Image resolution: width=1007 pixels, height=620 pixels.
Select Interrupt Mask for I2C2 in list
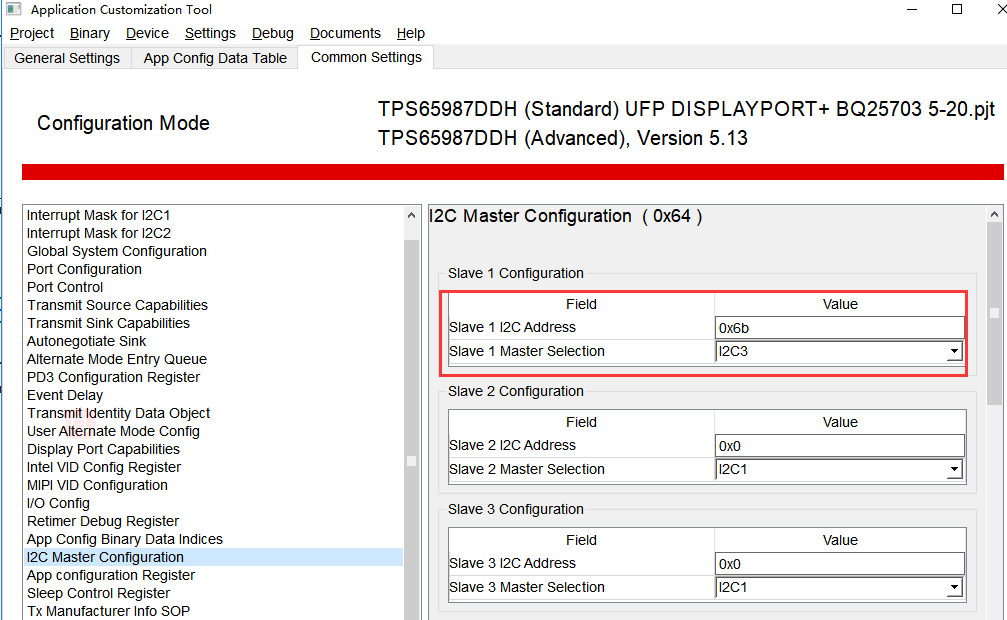click(213, 233)
